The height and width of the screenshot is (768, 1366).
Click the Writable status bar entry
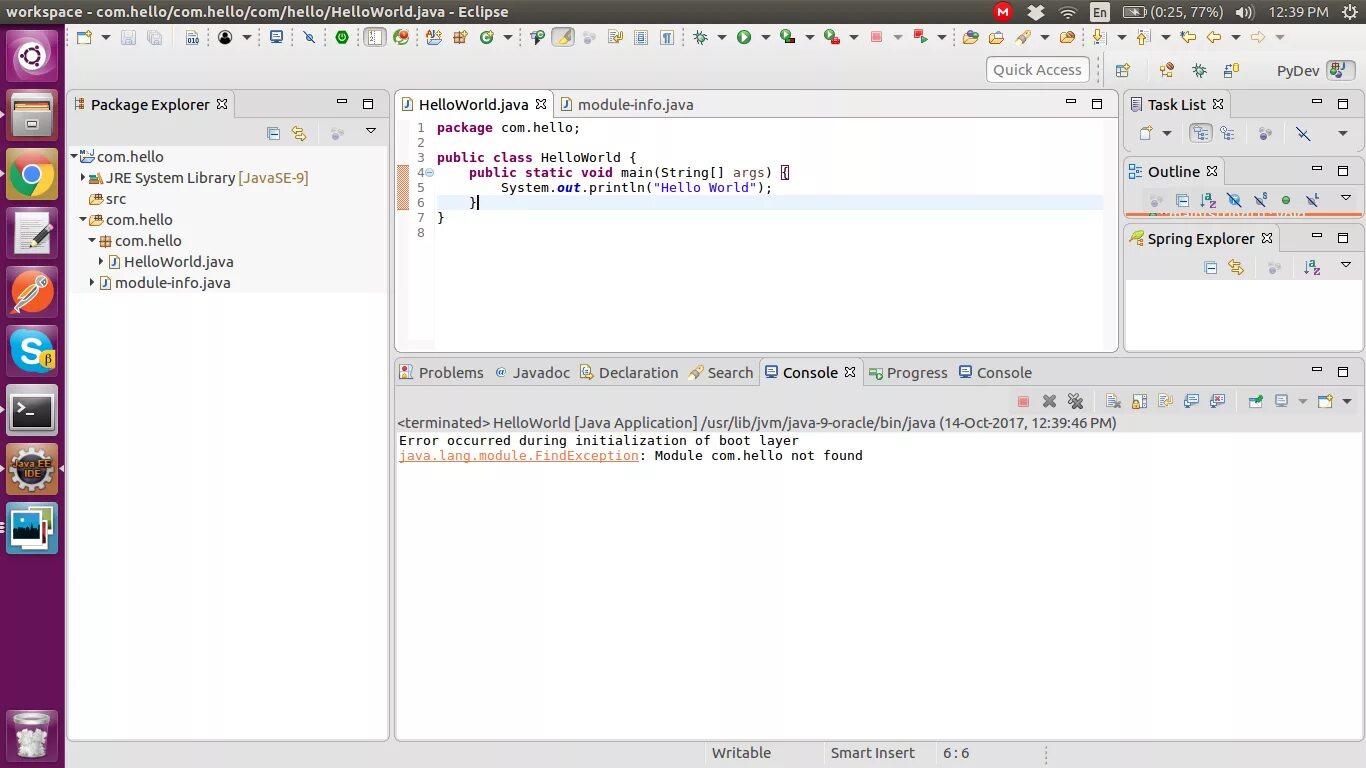(741, 753)
